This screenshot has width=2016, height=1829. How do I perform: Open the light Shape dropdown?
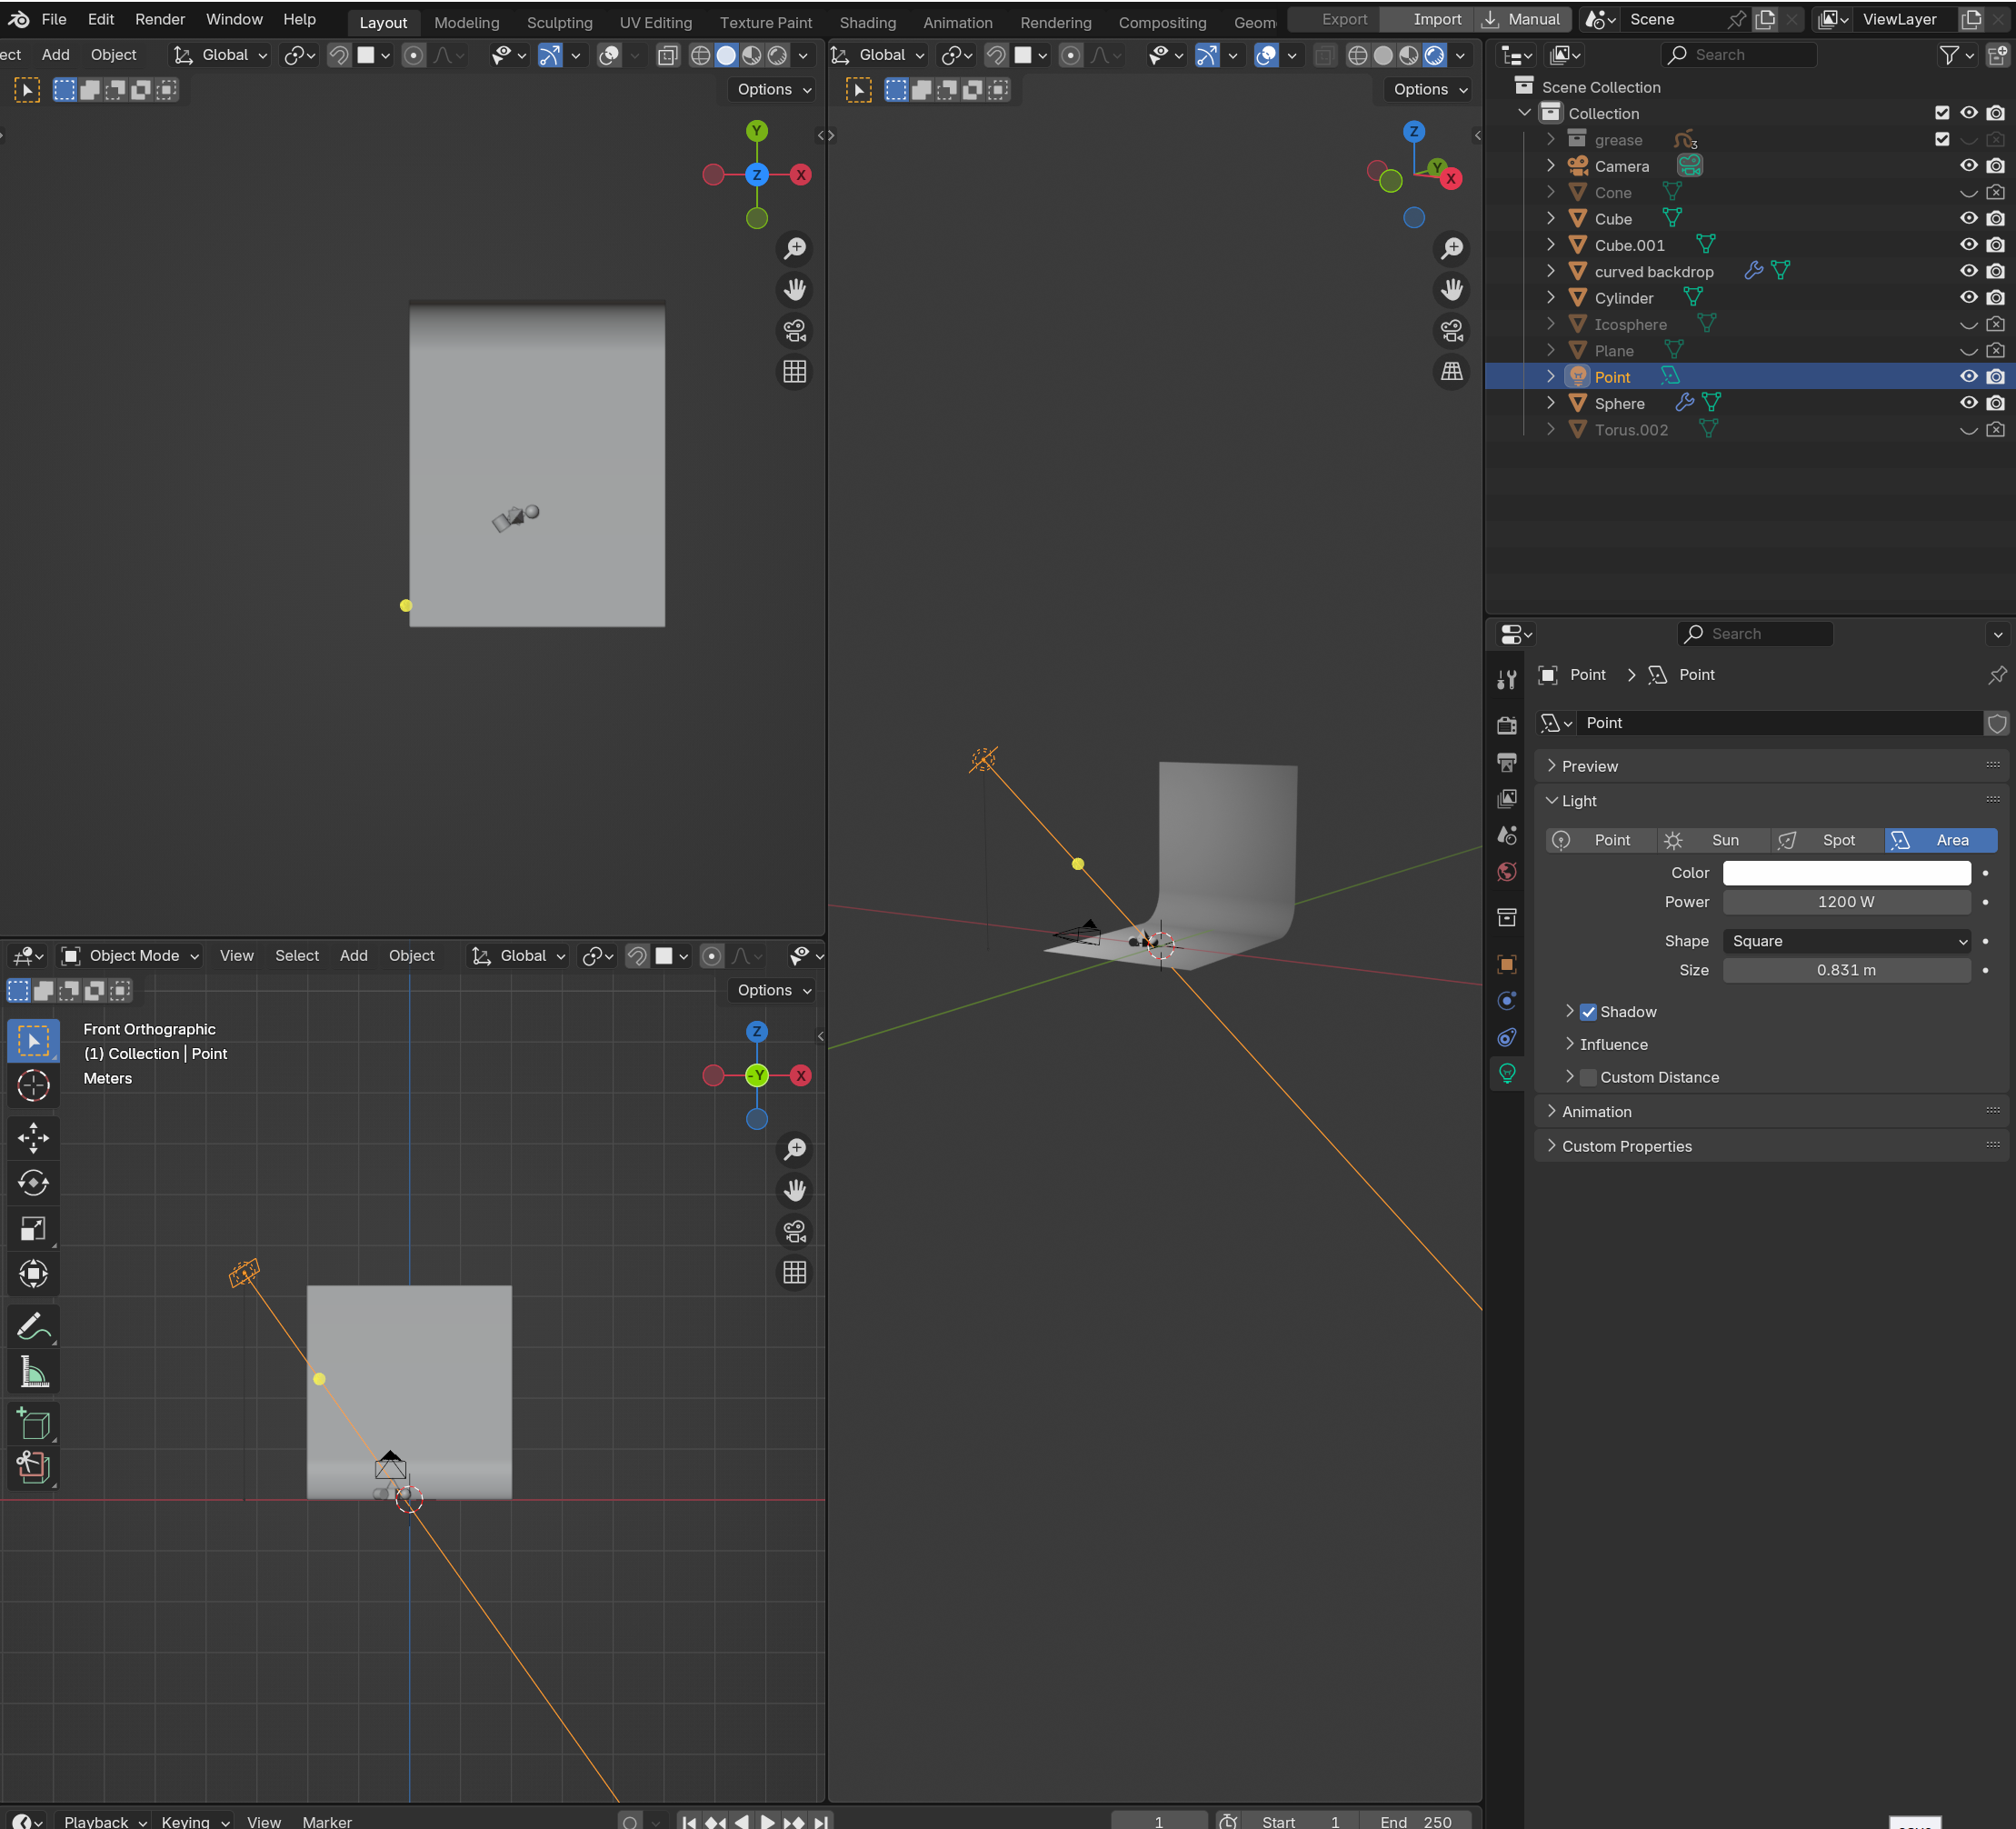coord(1846,941)
